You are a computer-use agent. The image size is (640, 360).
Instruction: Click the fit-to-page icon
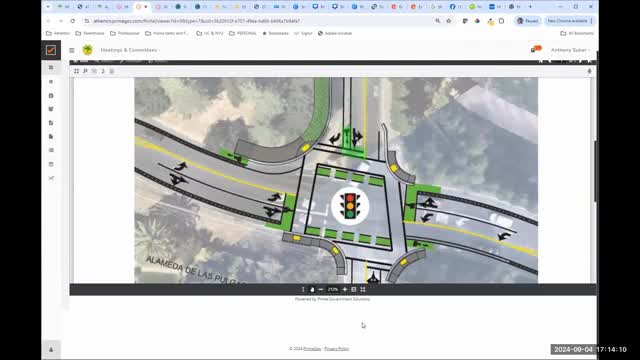pos(354,289)
